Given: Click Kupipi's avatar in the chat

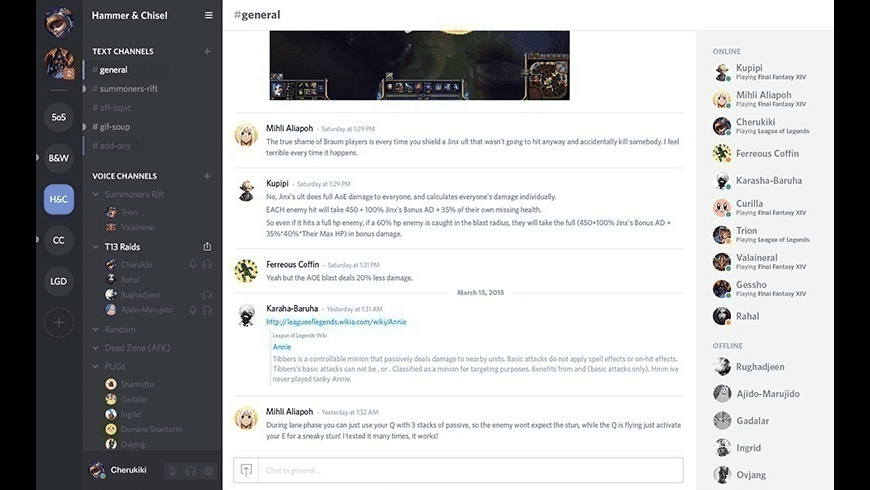Looking at the screenshot, I should pos(246,190).
